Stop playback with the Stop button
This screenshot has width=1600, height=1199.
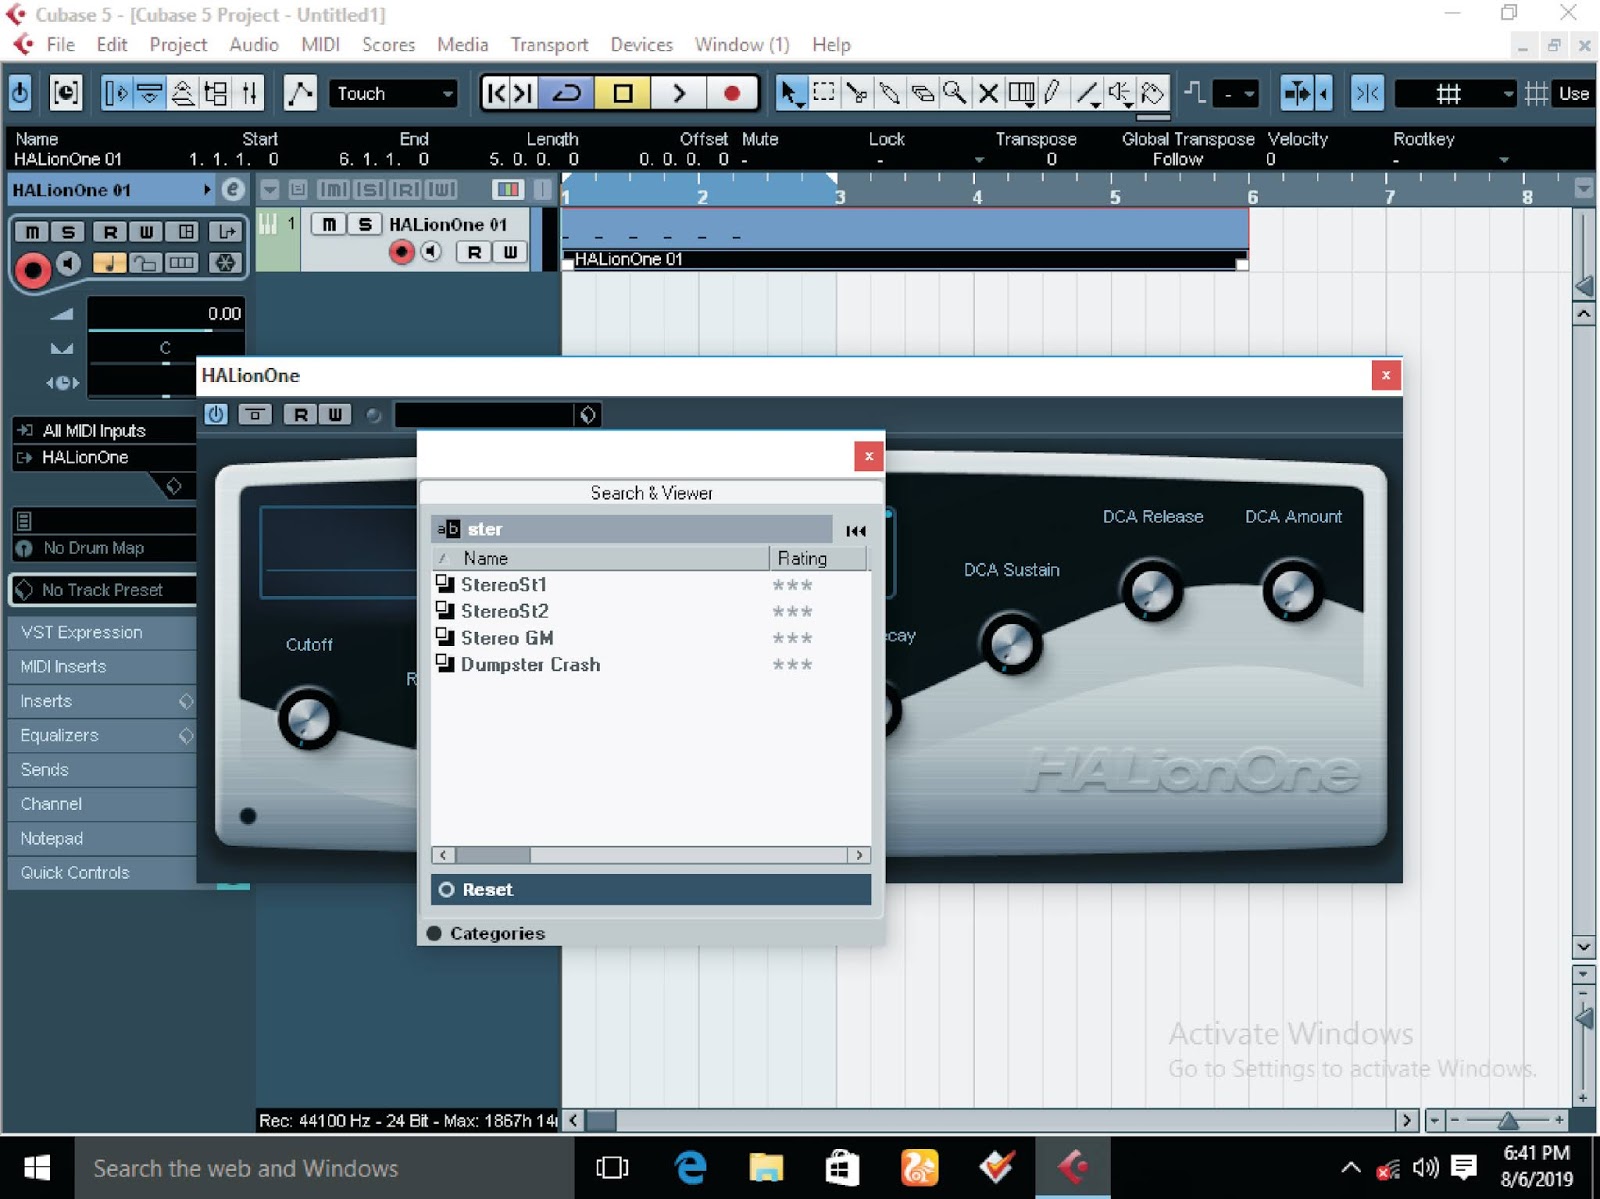pyautogui.click(x=622, y=93)
